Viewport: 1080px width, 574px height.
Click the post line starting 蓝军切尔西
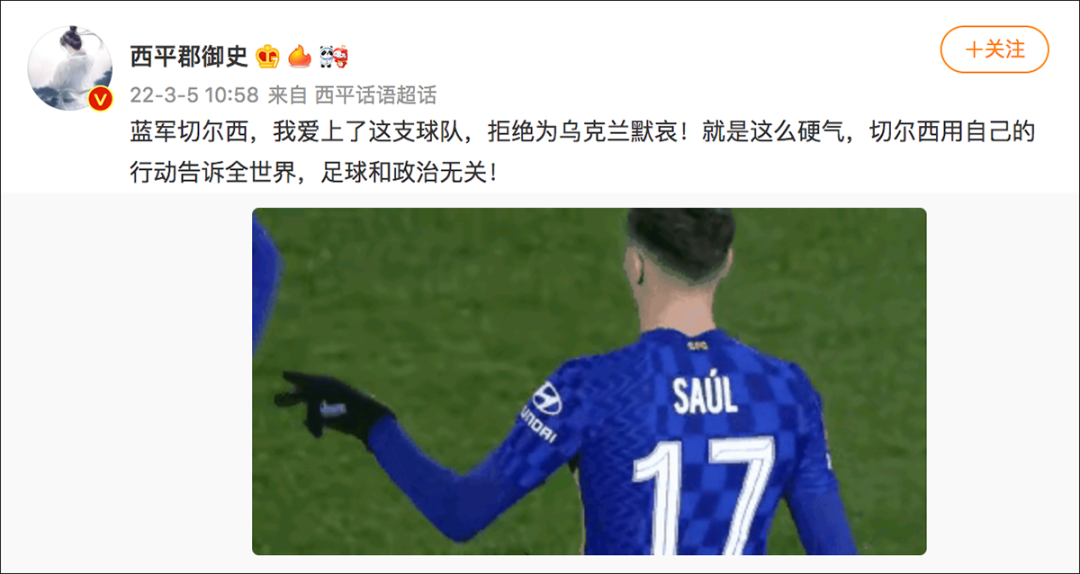tap(583, 132)
